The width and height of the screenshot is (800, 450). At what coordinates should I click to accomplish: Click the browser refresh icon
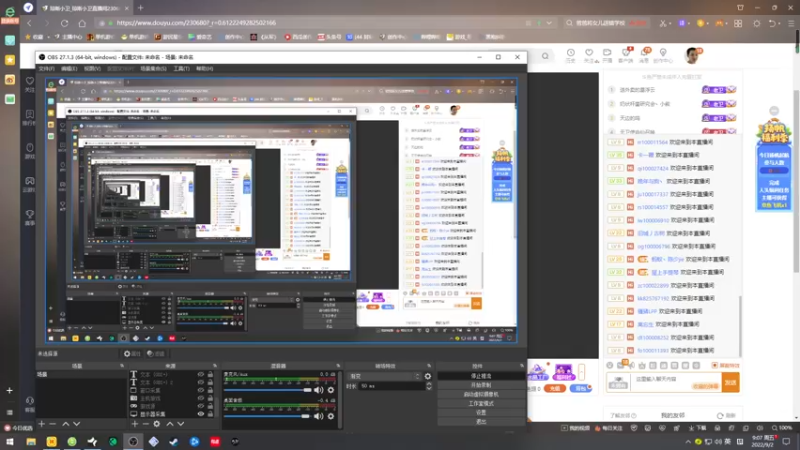pos(64,23)
